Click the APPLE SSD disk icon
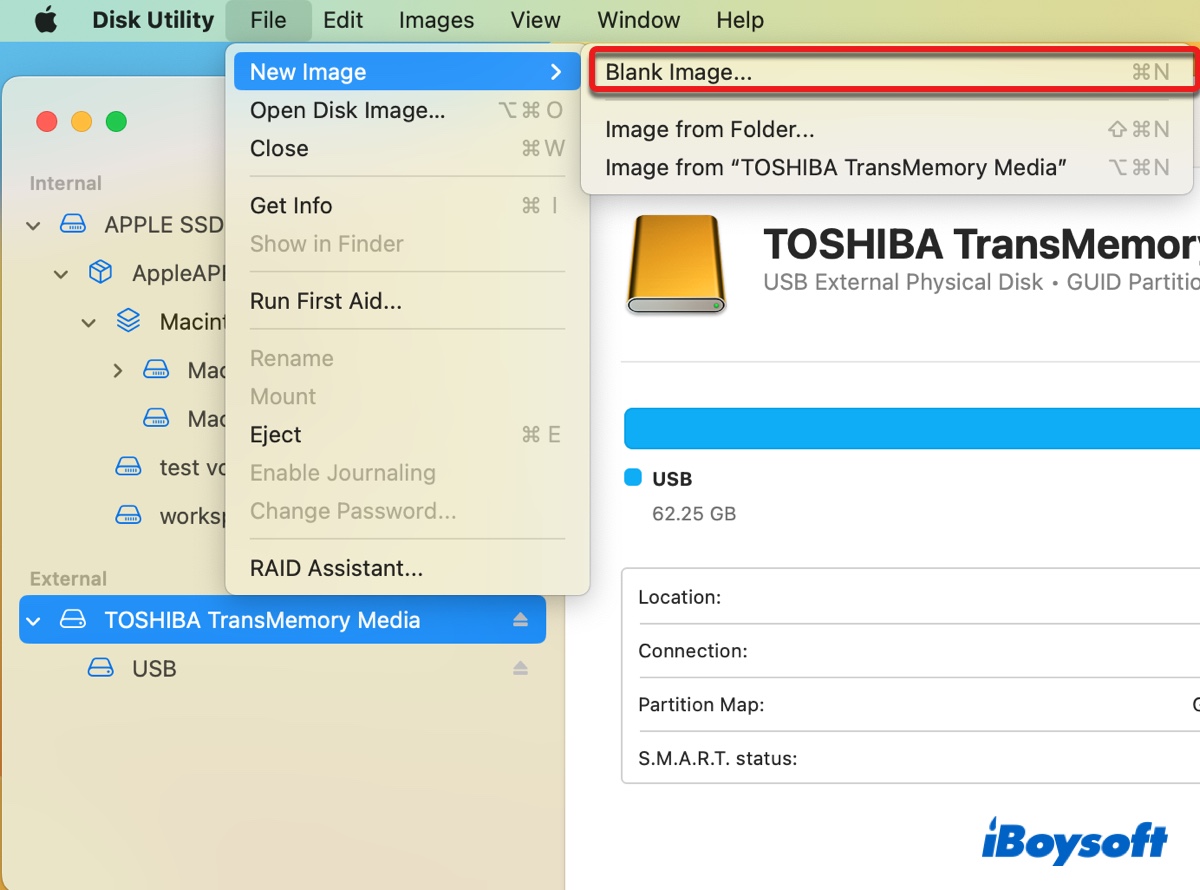The width and height of the screenshot is (1200, 890). [74, 225]
